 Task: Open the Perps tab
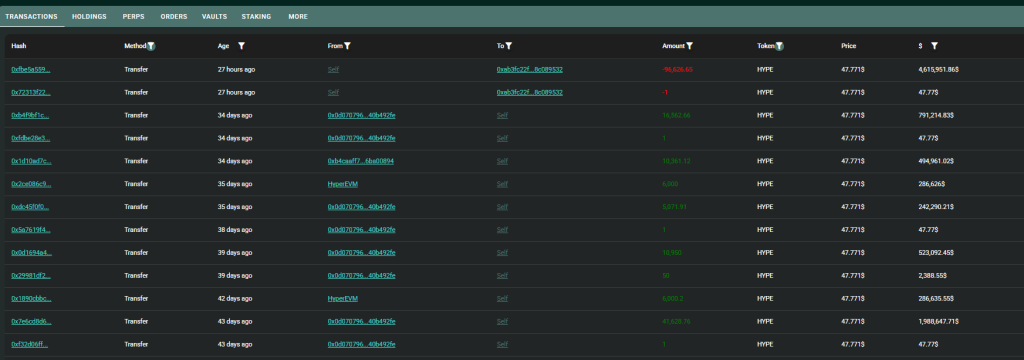(133, 16)
